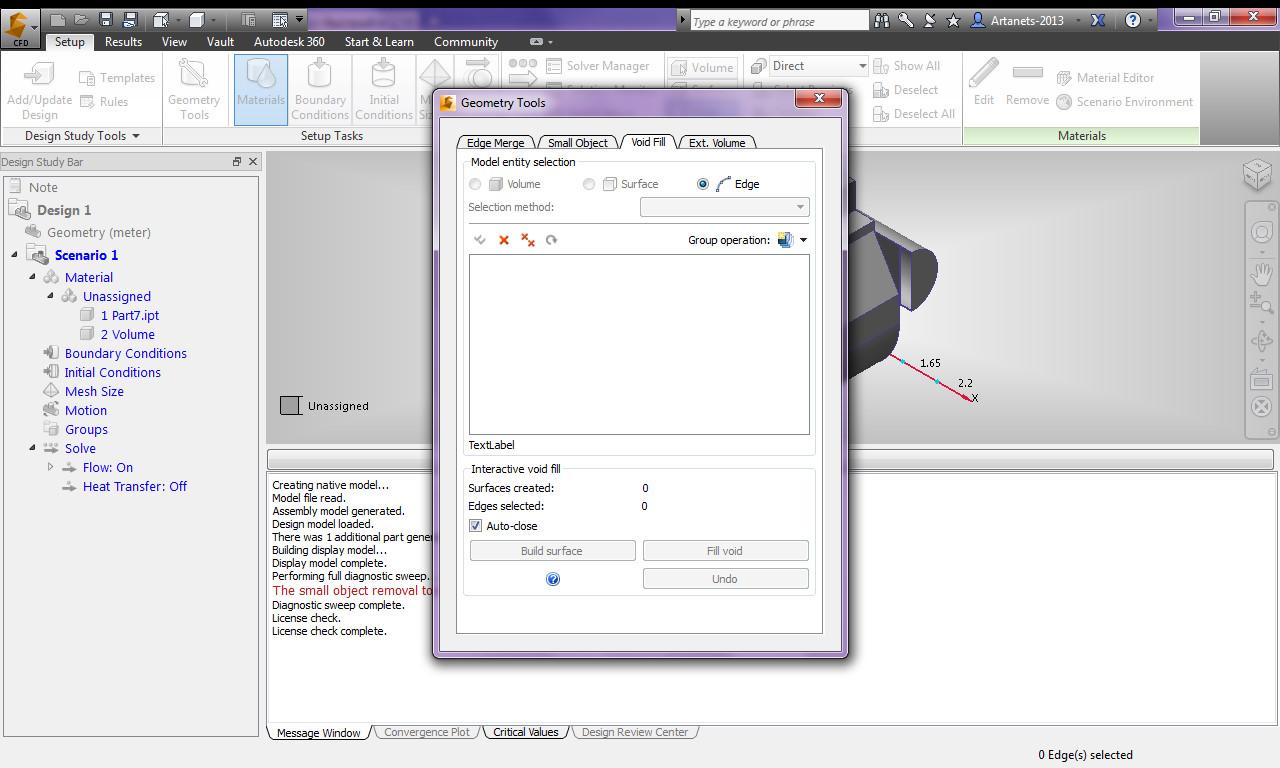Select the Boundary Conditions tree item
The width and height of the screenshot is (1280, 768).
click(x=126, y=353)
